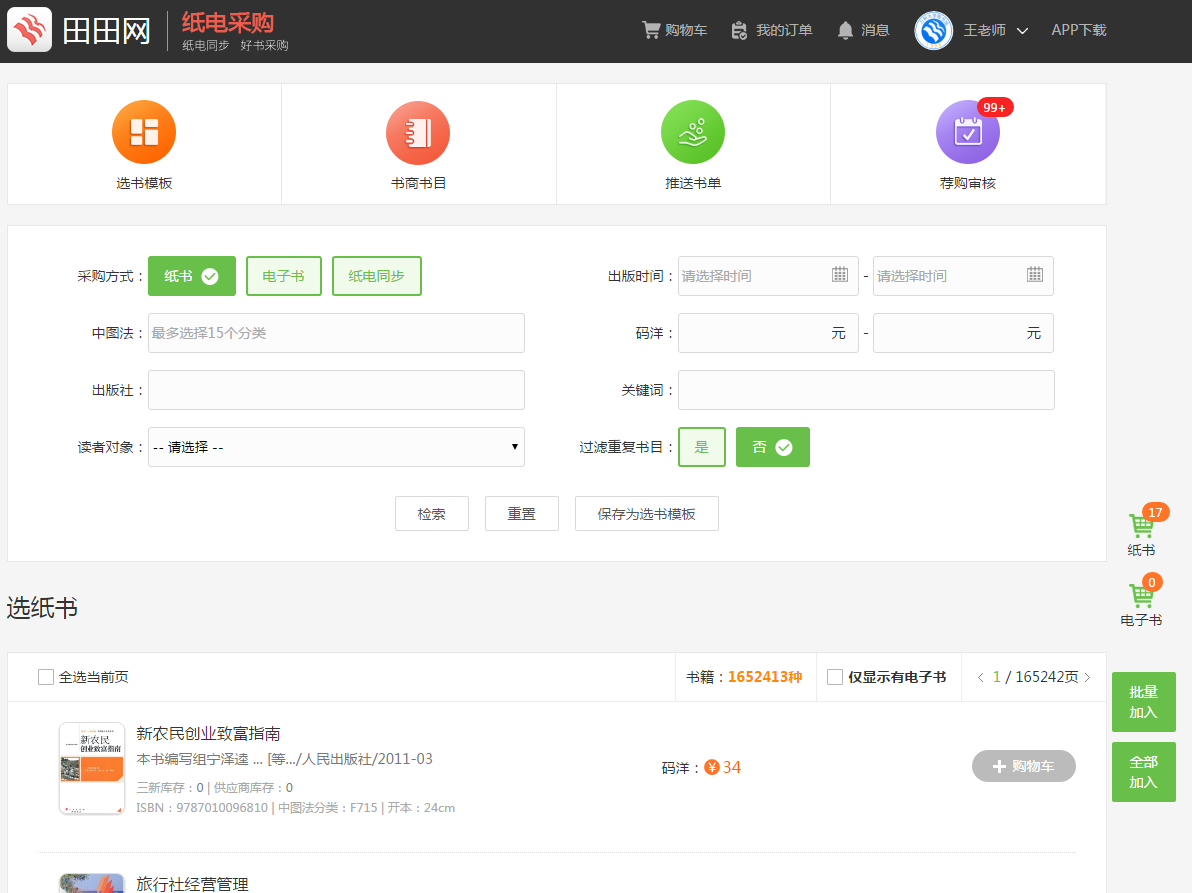Open the 选书模板 tab label
Screen dimensions: 1192x893
144,183
